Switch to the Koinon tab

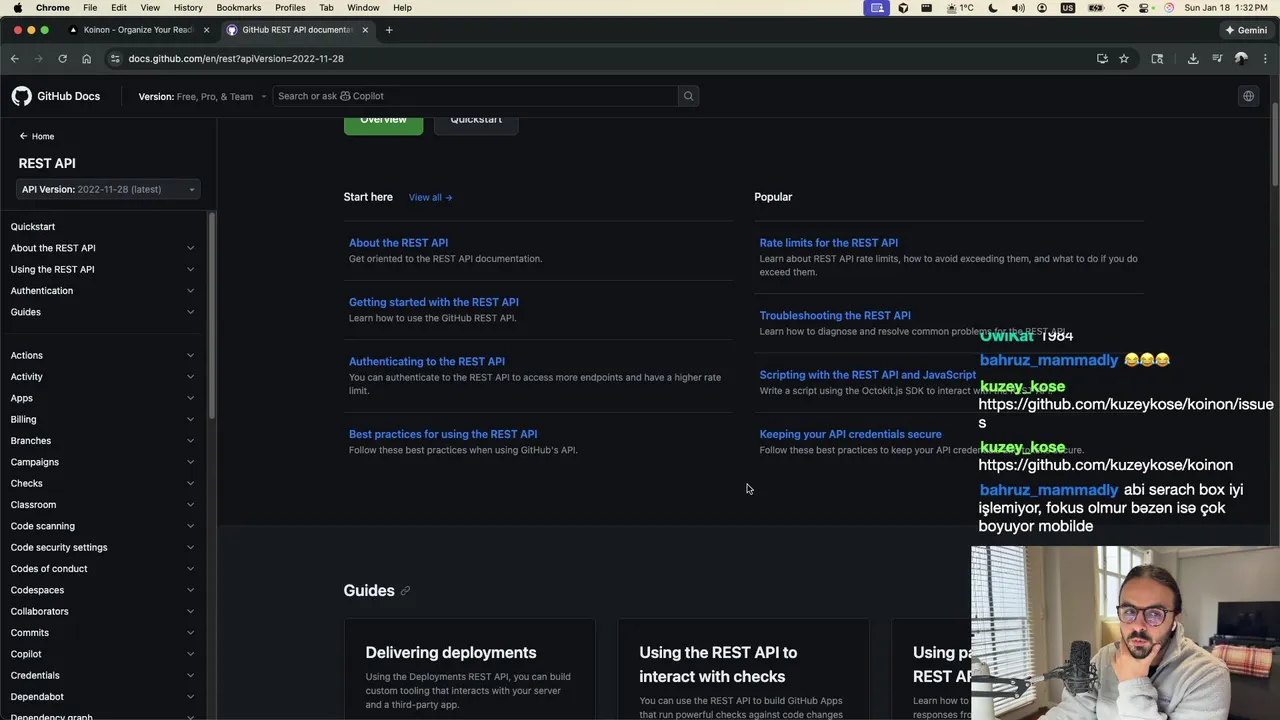(138, 30)
